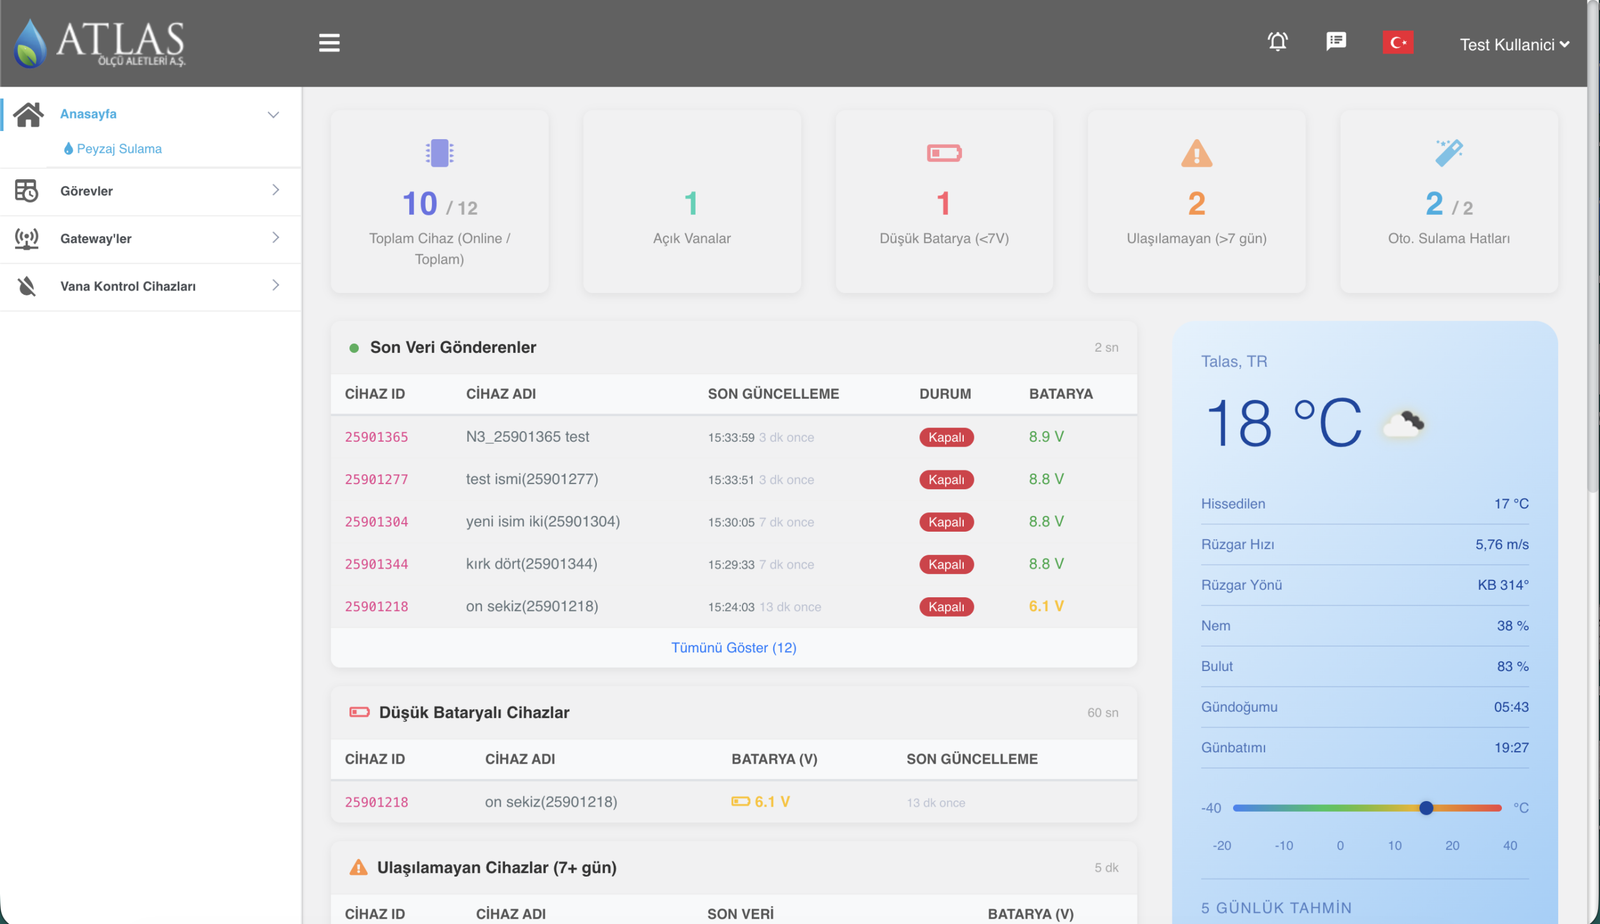1600x924 pixels.
Task: Open 25901218 in Düşük Bataryalı Cihazlar
Action: tap(376, 802)
